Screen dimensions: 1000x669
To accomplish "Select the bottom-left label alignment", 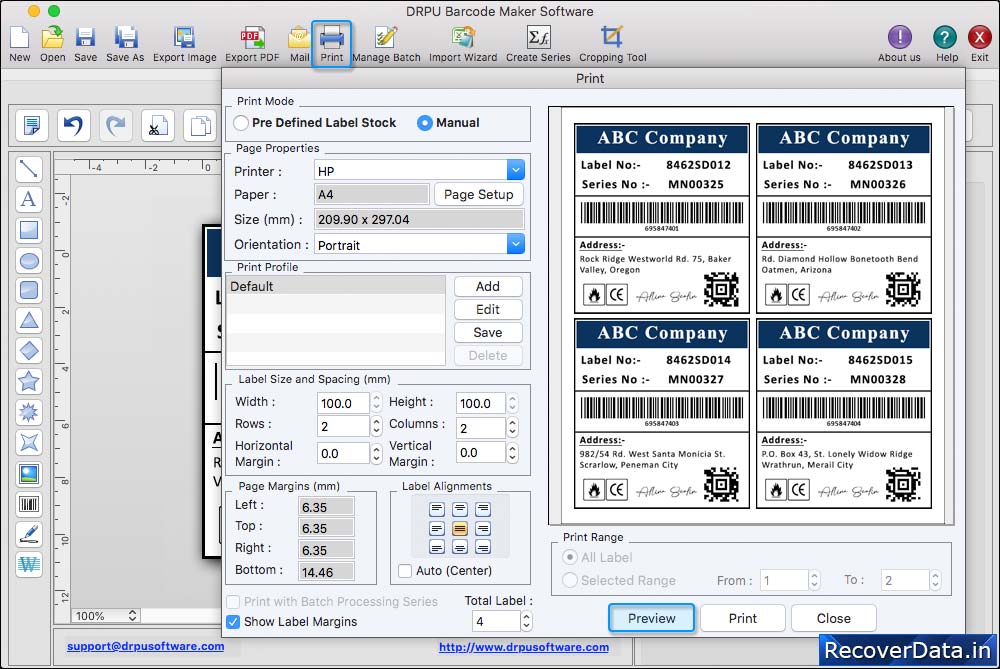I will pos(437,547).
